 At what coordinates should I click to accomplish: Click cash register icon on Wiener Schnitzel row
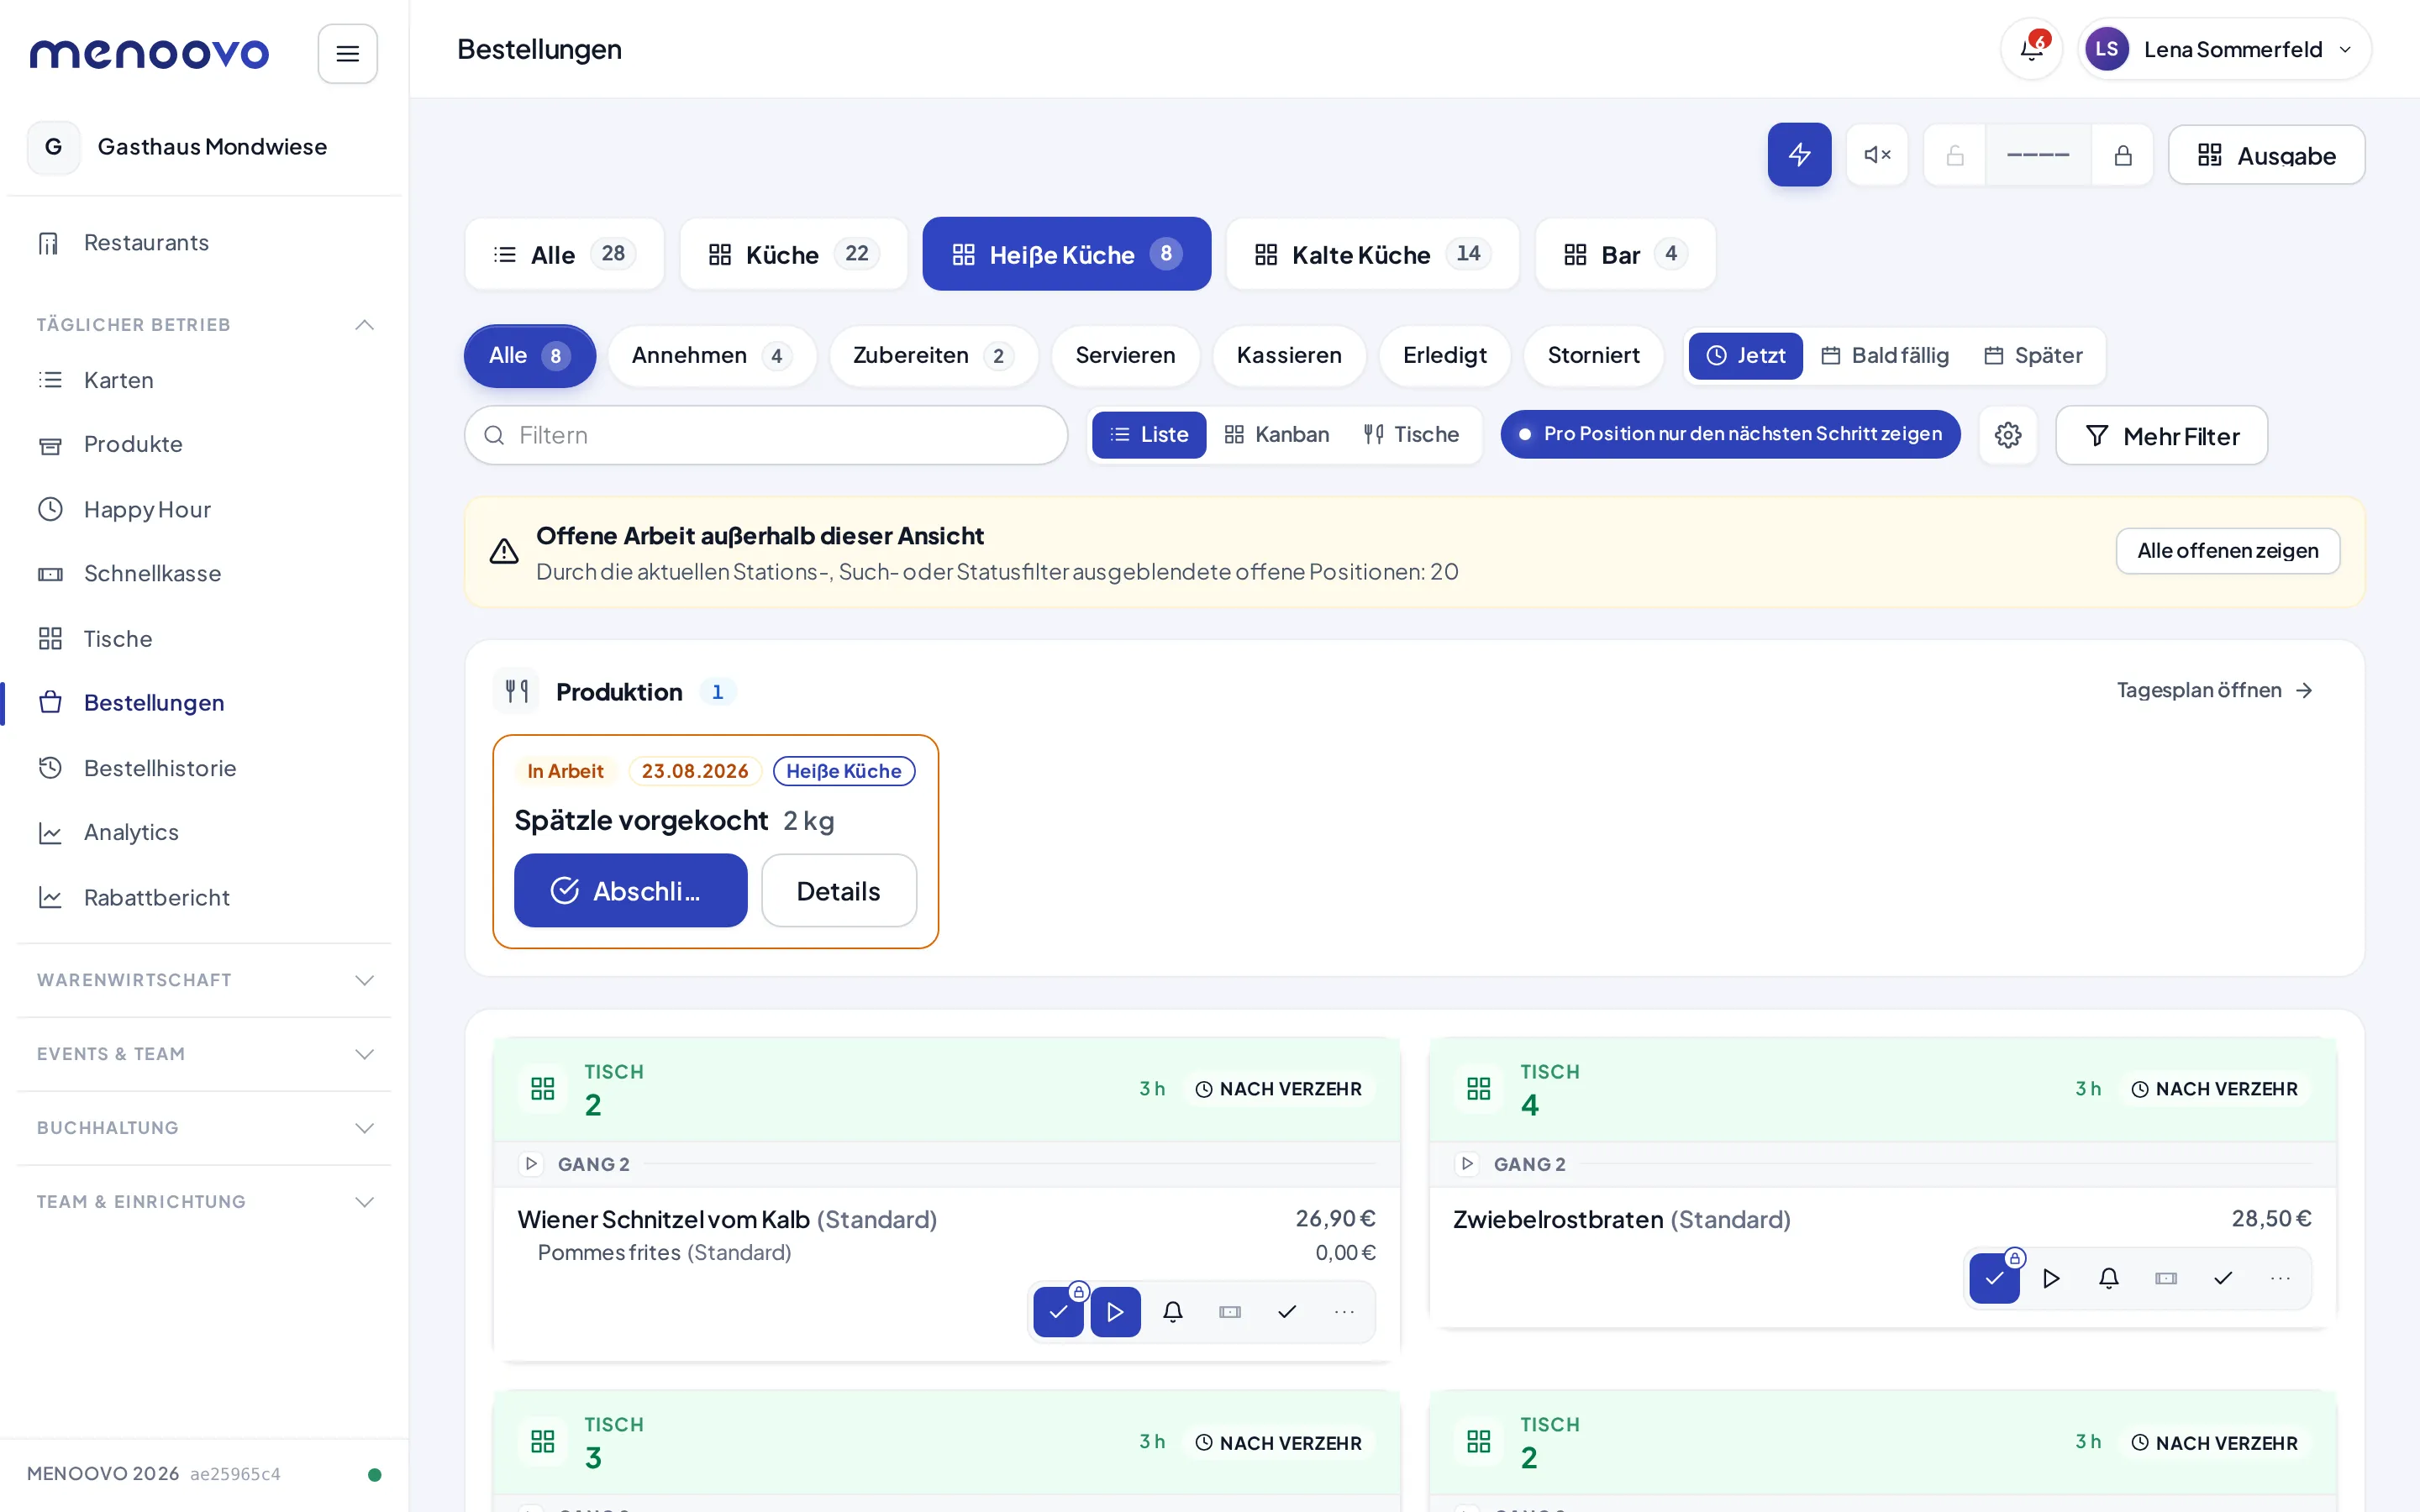1230,1312
